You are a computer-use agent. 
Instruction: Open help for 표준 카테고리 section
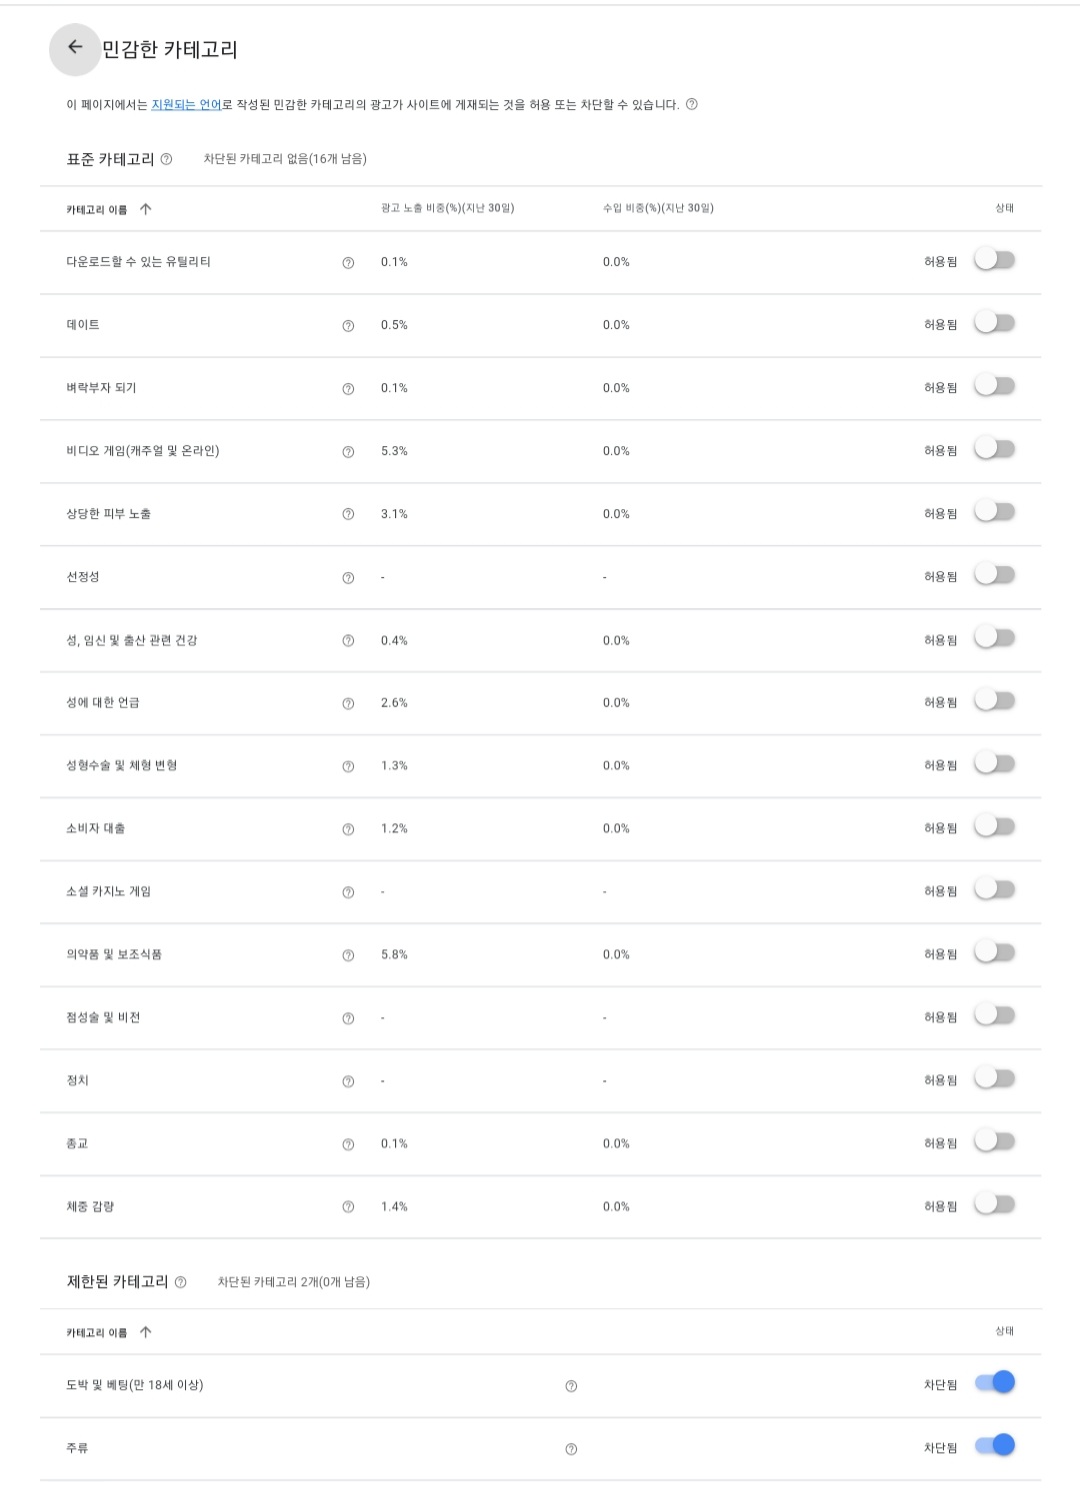(x=167, y=157)
